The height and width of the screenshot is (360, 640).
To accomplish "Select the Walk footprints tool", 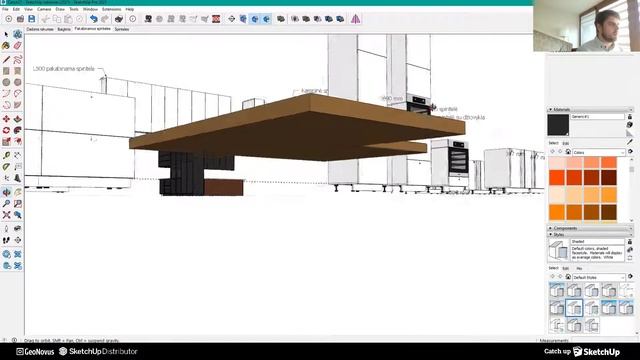I will pos(6,240).
